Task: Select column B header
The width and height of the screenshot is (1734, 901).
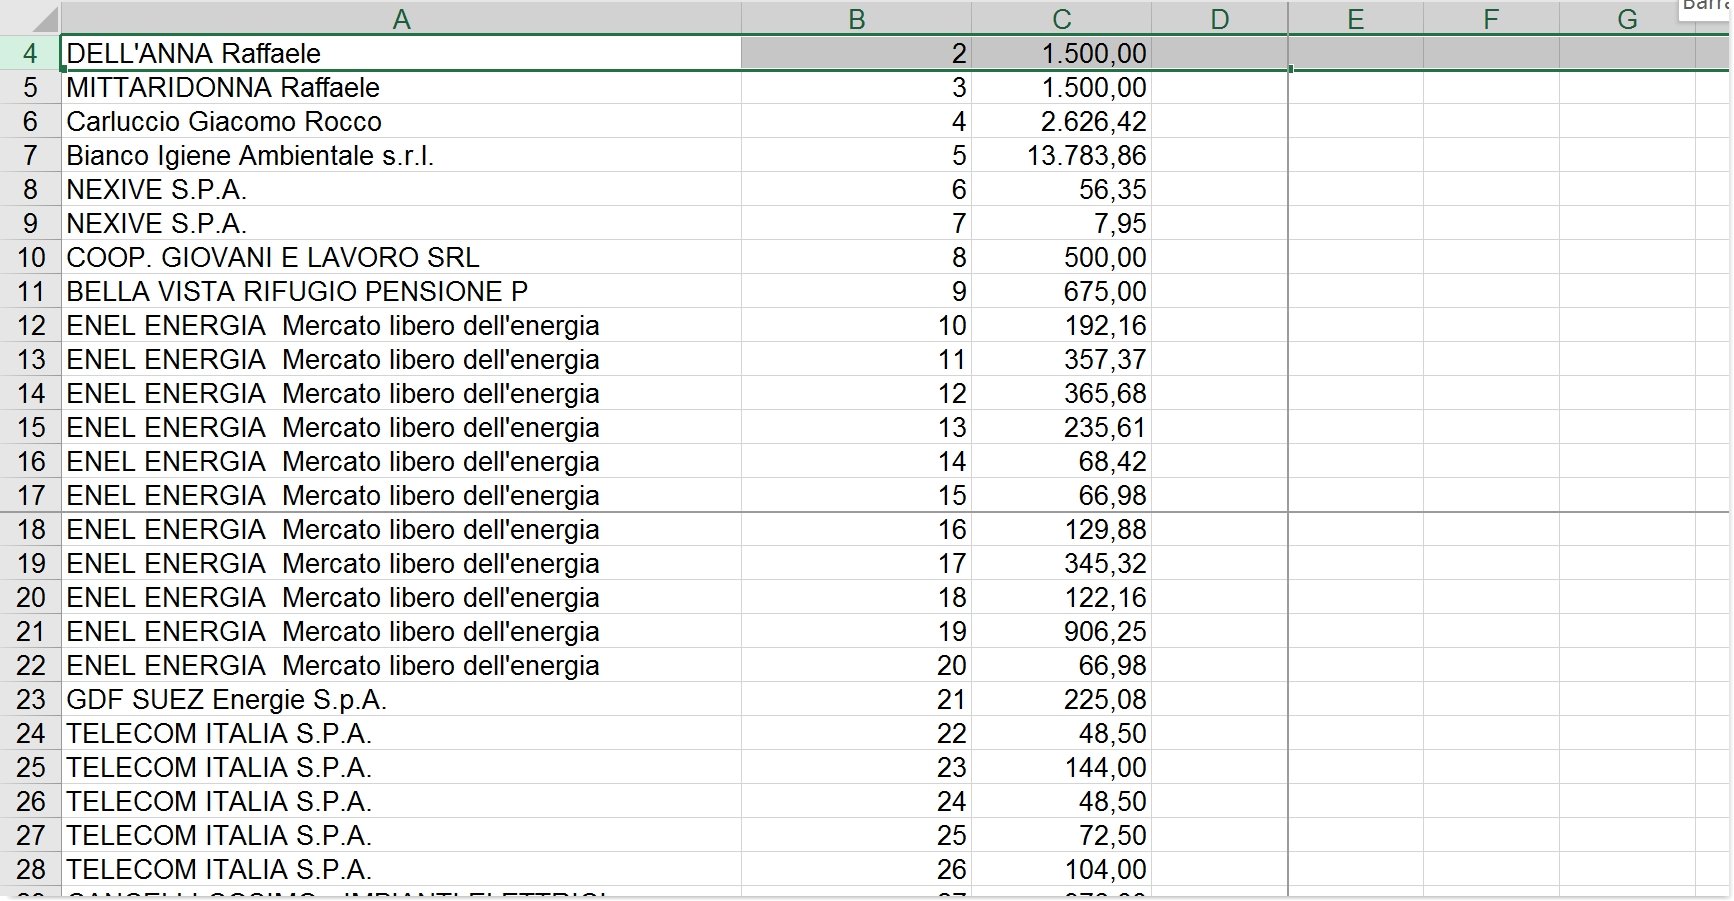Action: [856, 19]
